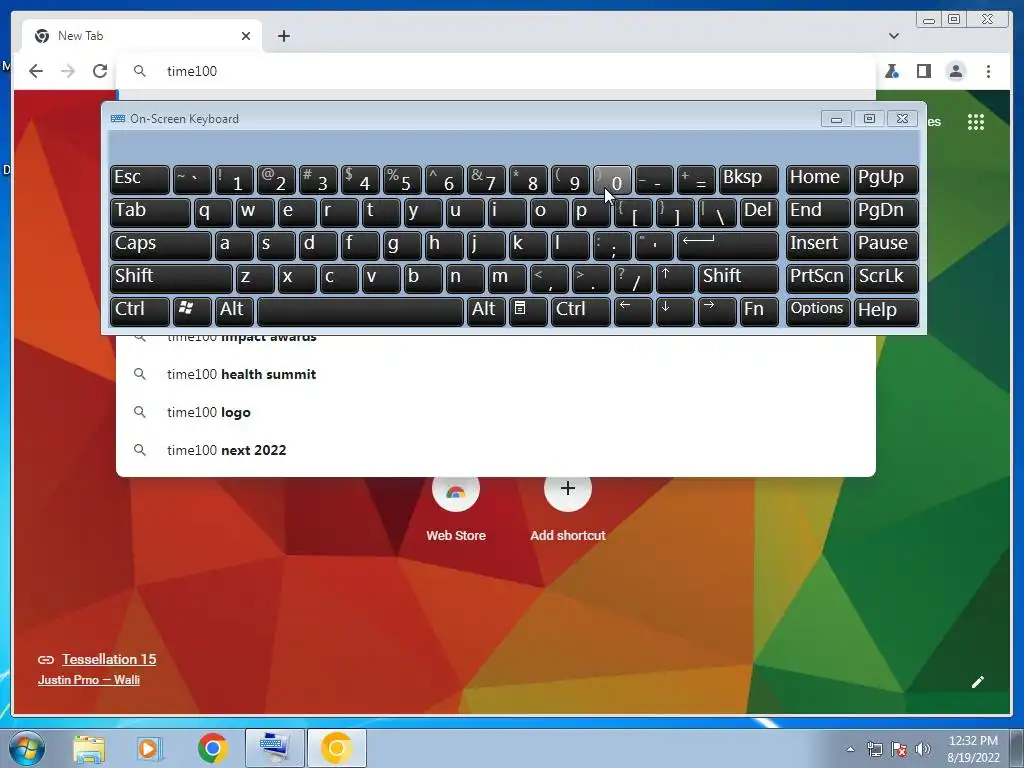
Task: Tap the Windows logo key
Action: click(x=192, y=312)
